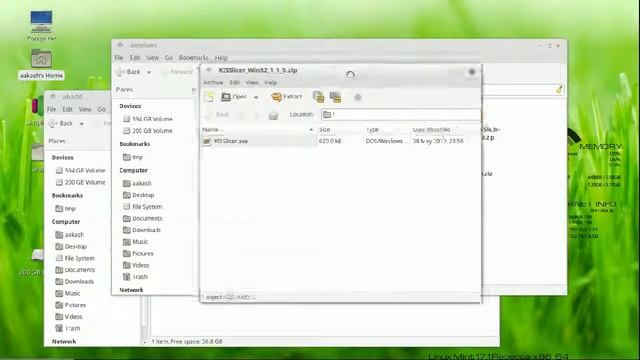Click the clear/edit icon in the 'windows' location bar
Image resolution: width=640 pixels, height=360 pixels.
point(559,89)
